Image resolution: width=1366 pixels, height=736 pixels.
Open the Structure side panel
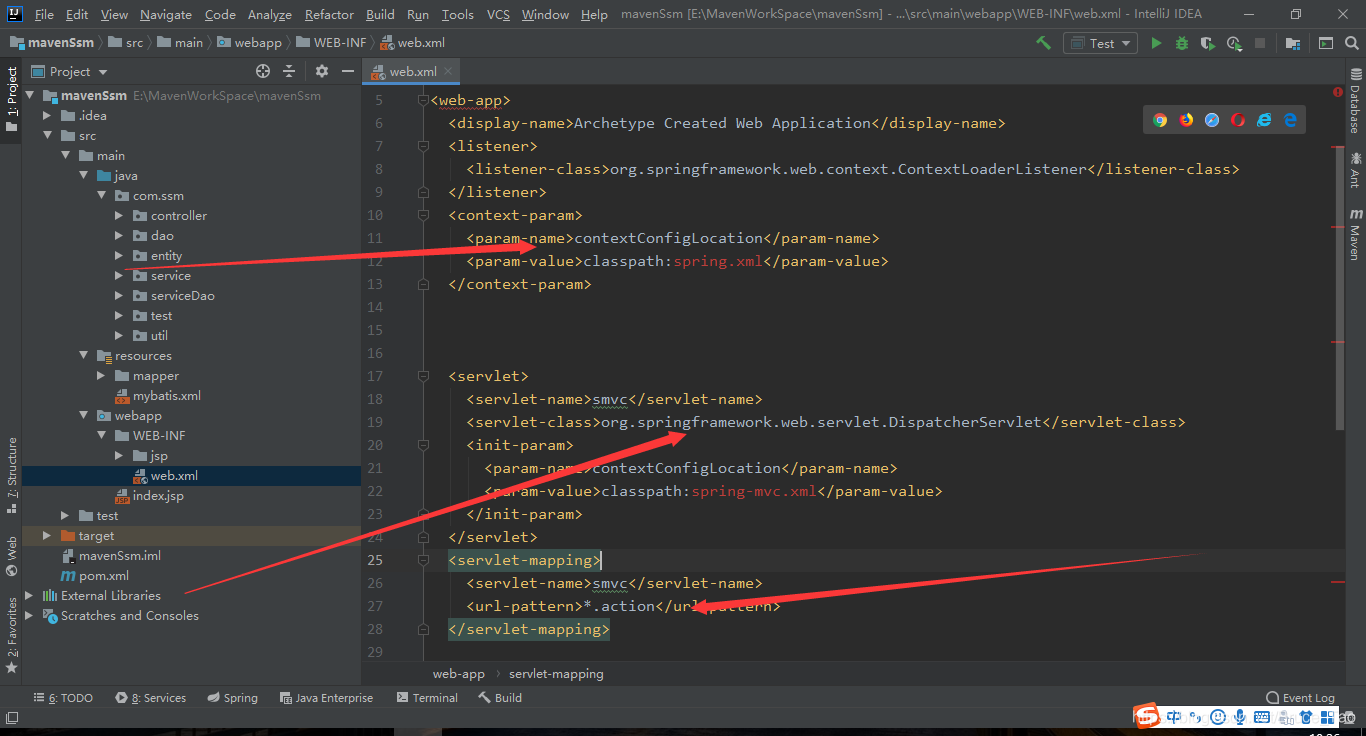pos(12,475)
